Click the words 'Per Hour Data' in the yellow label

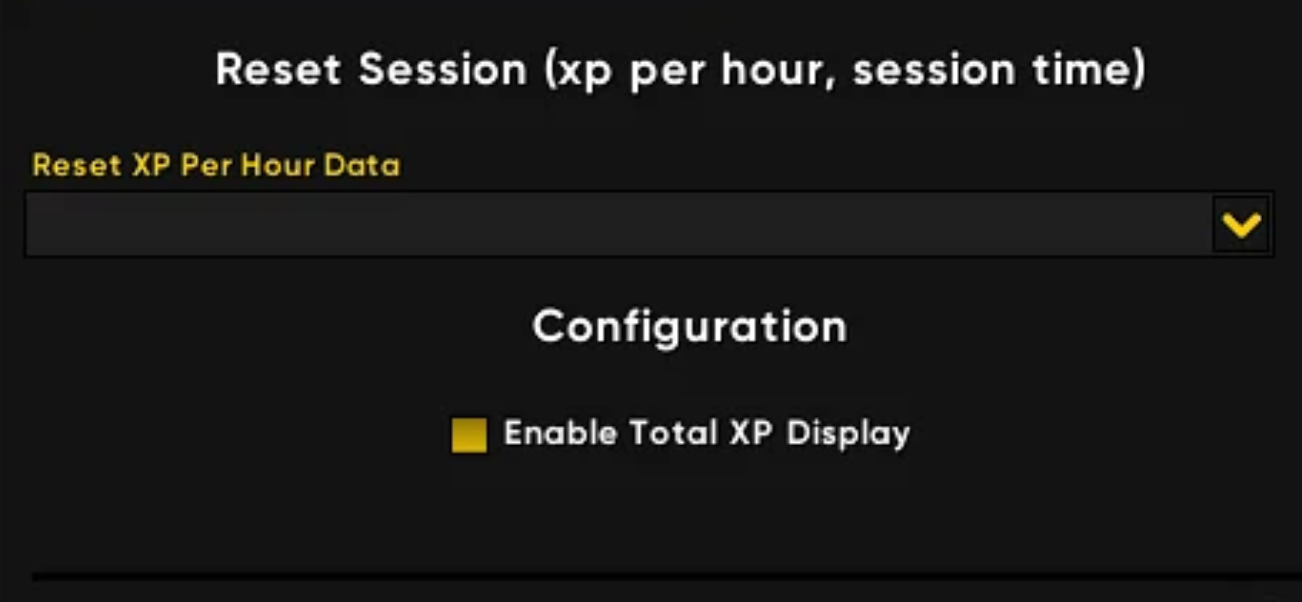coord(290,165)
